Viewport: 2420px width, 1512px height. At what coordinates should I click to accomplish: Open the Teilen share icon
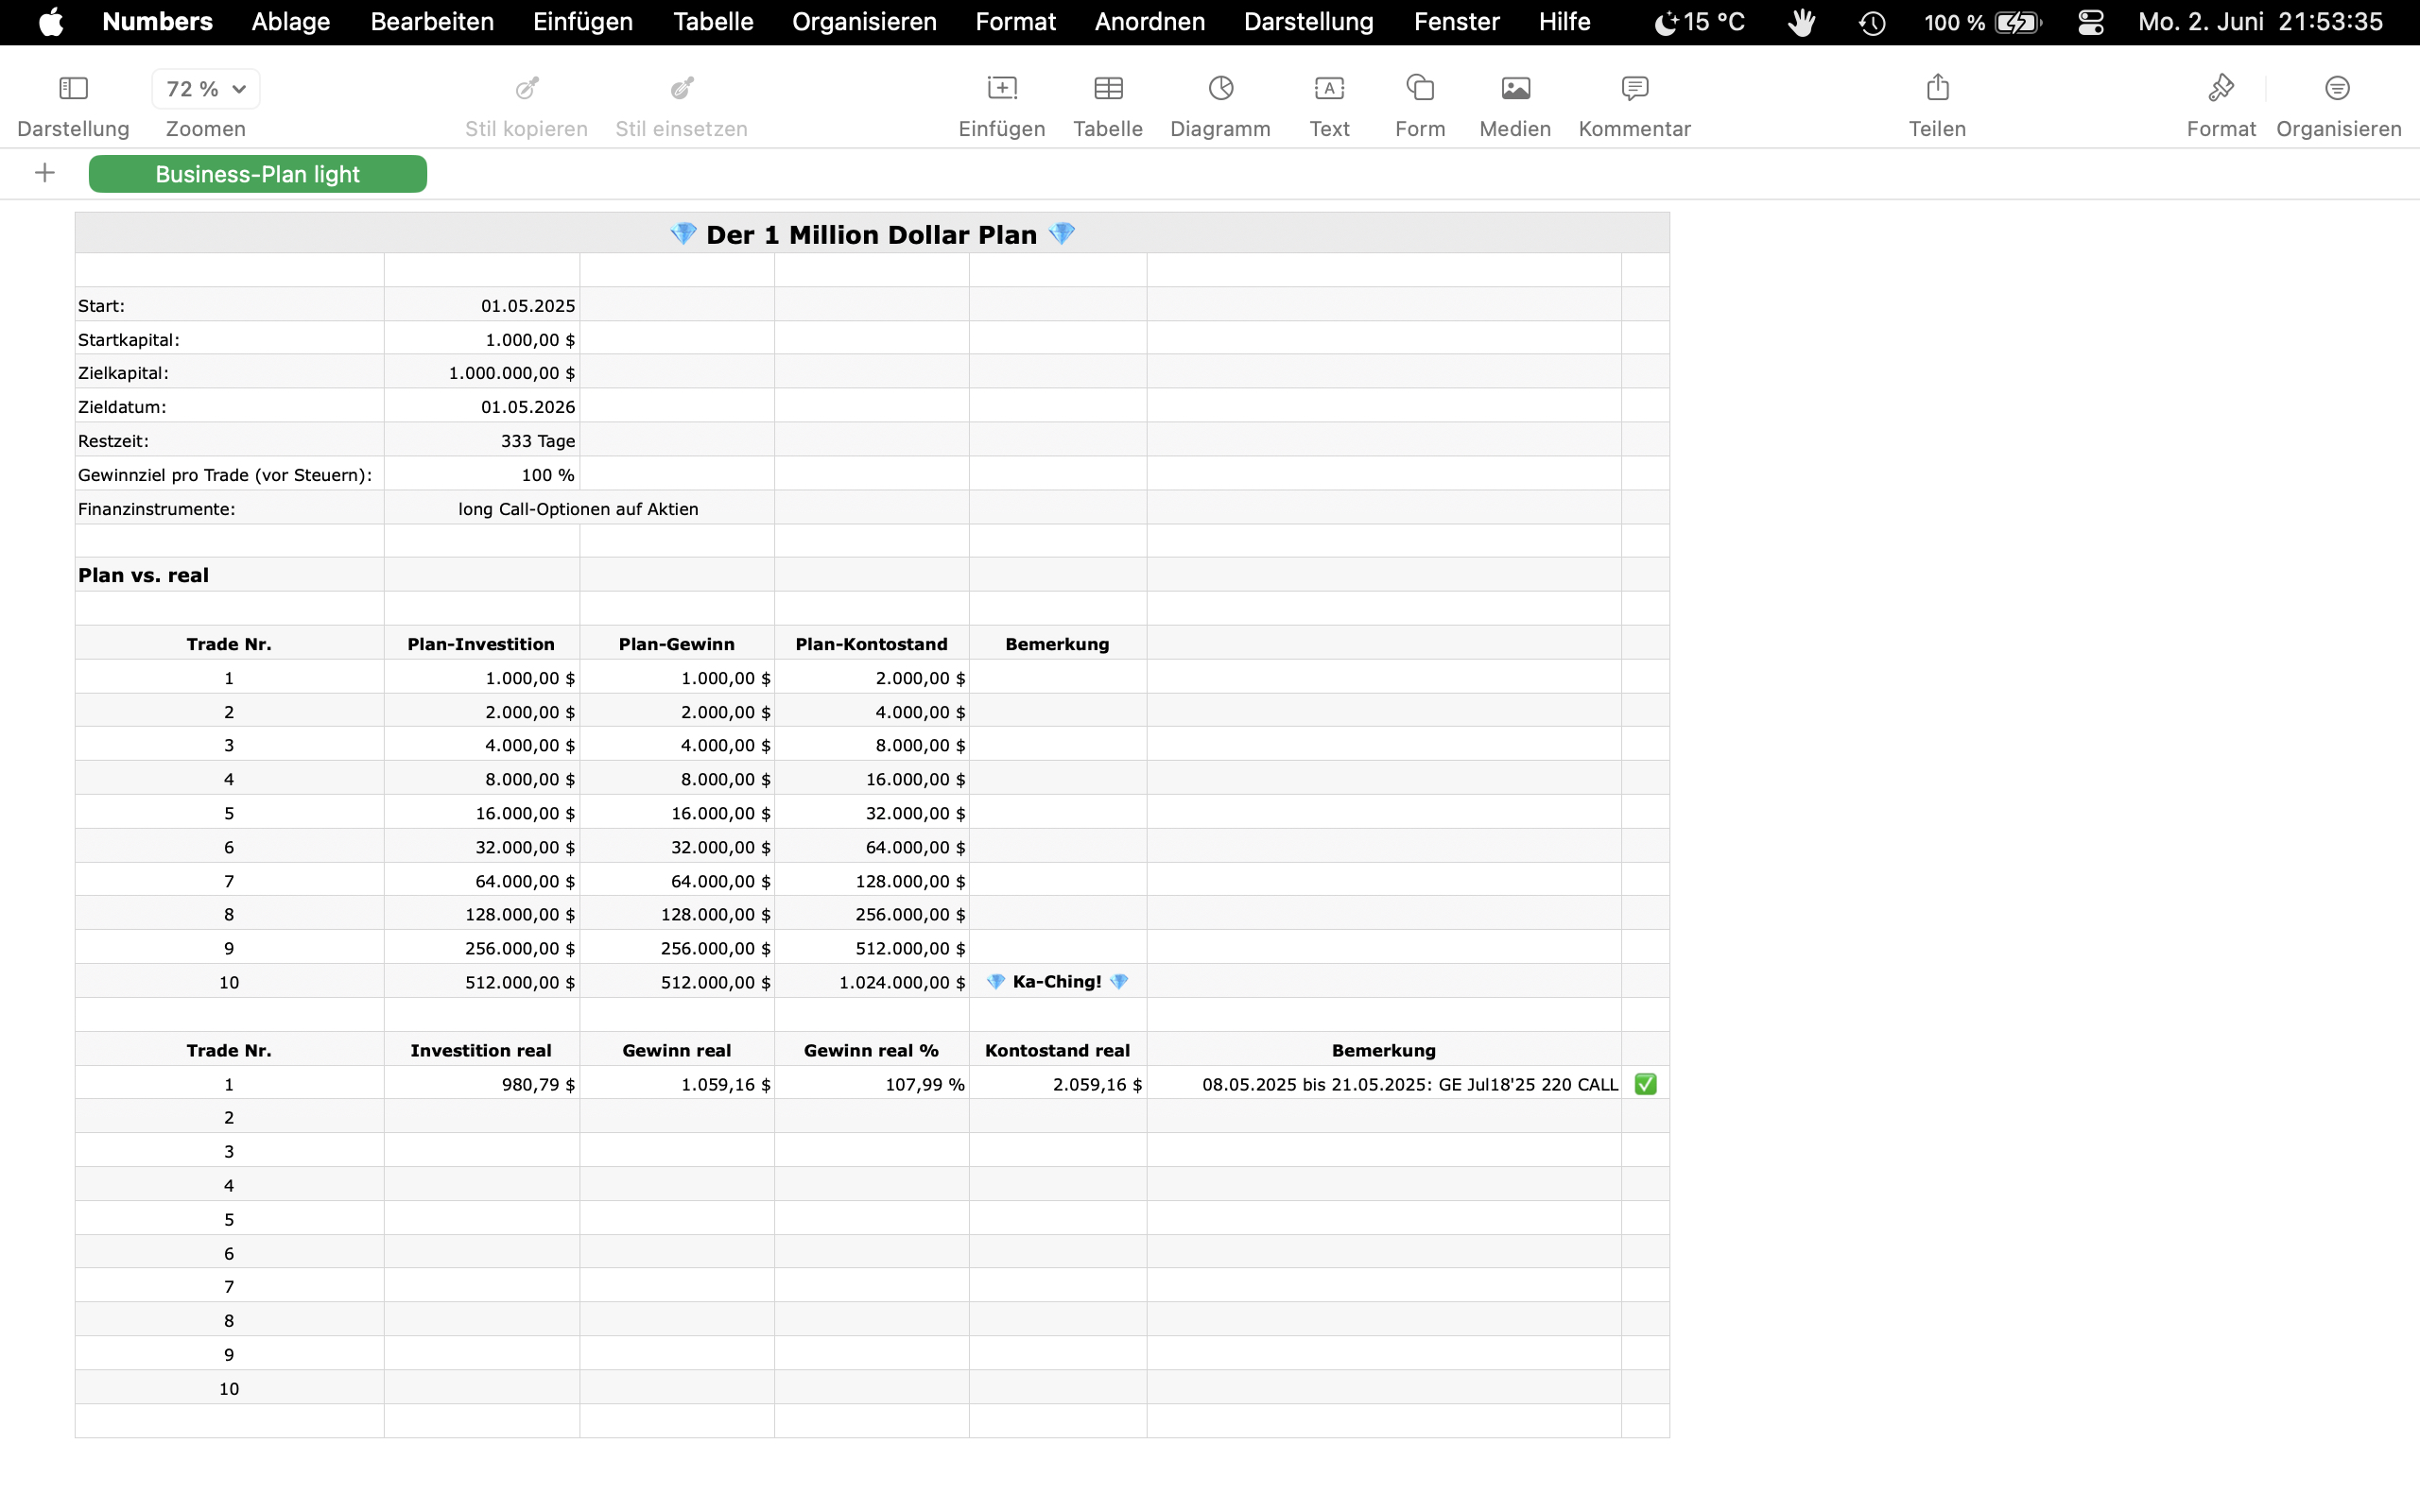tap(1937, 89)
